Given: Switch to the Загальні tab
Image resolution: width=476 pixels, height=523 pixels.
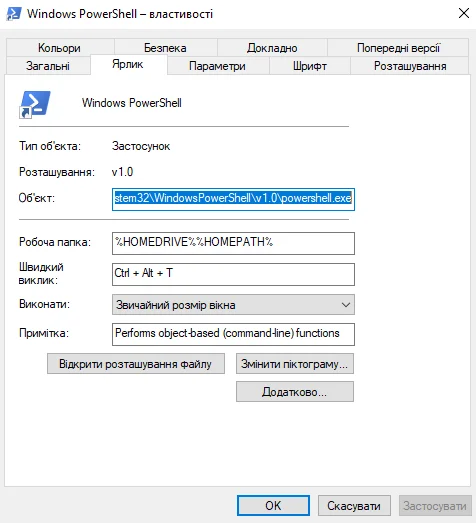Looking at the screenshot, I should click(x=48, y=66).
